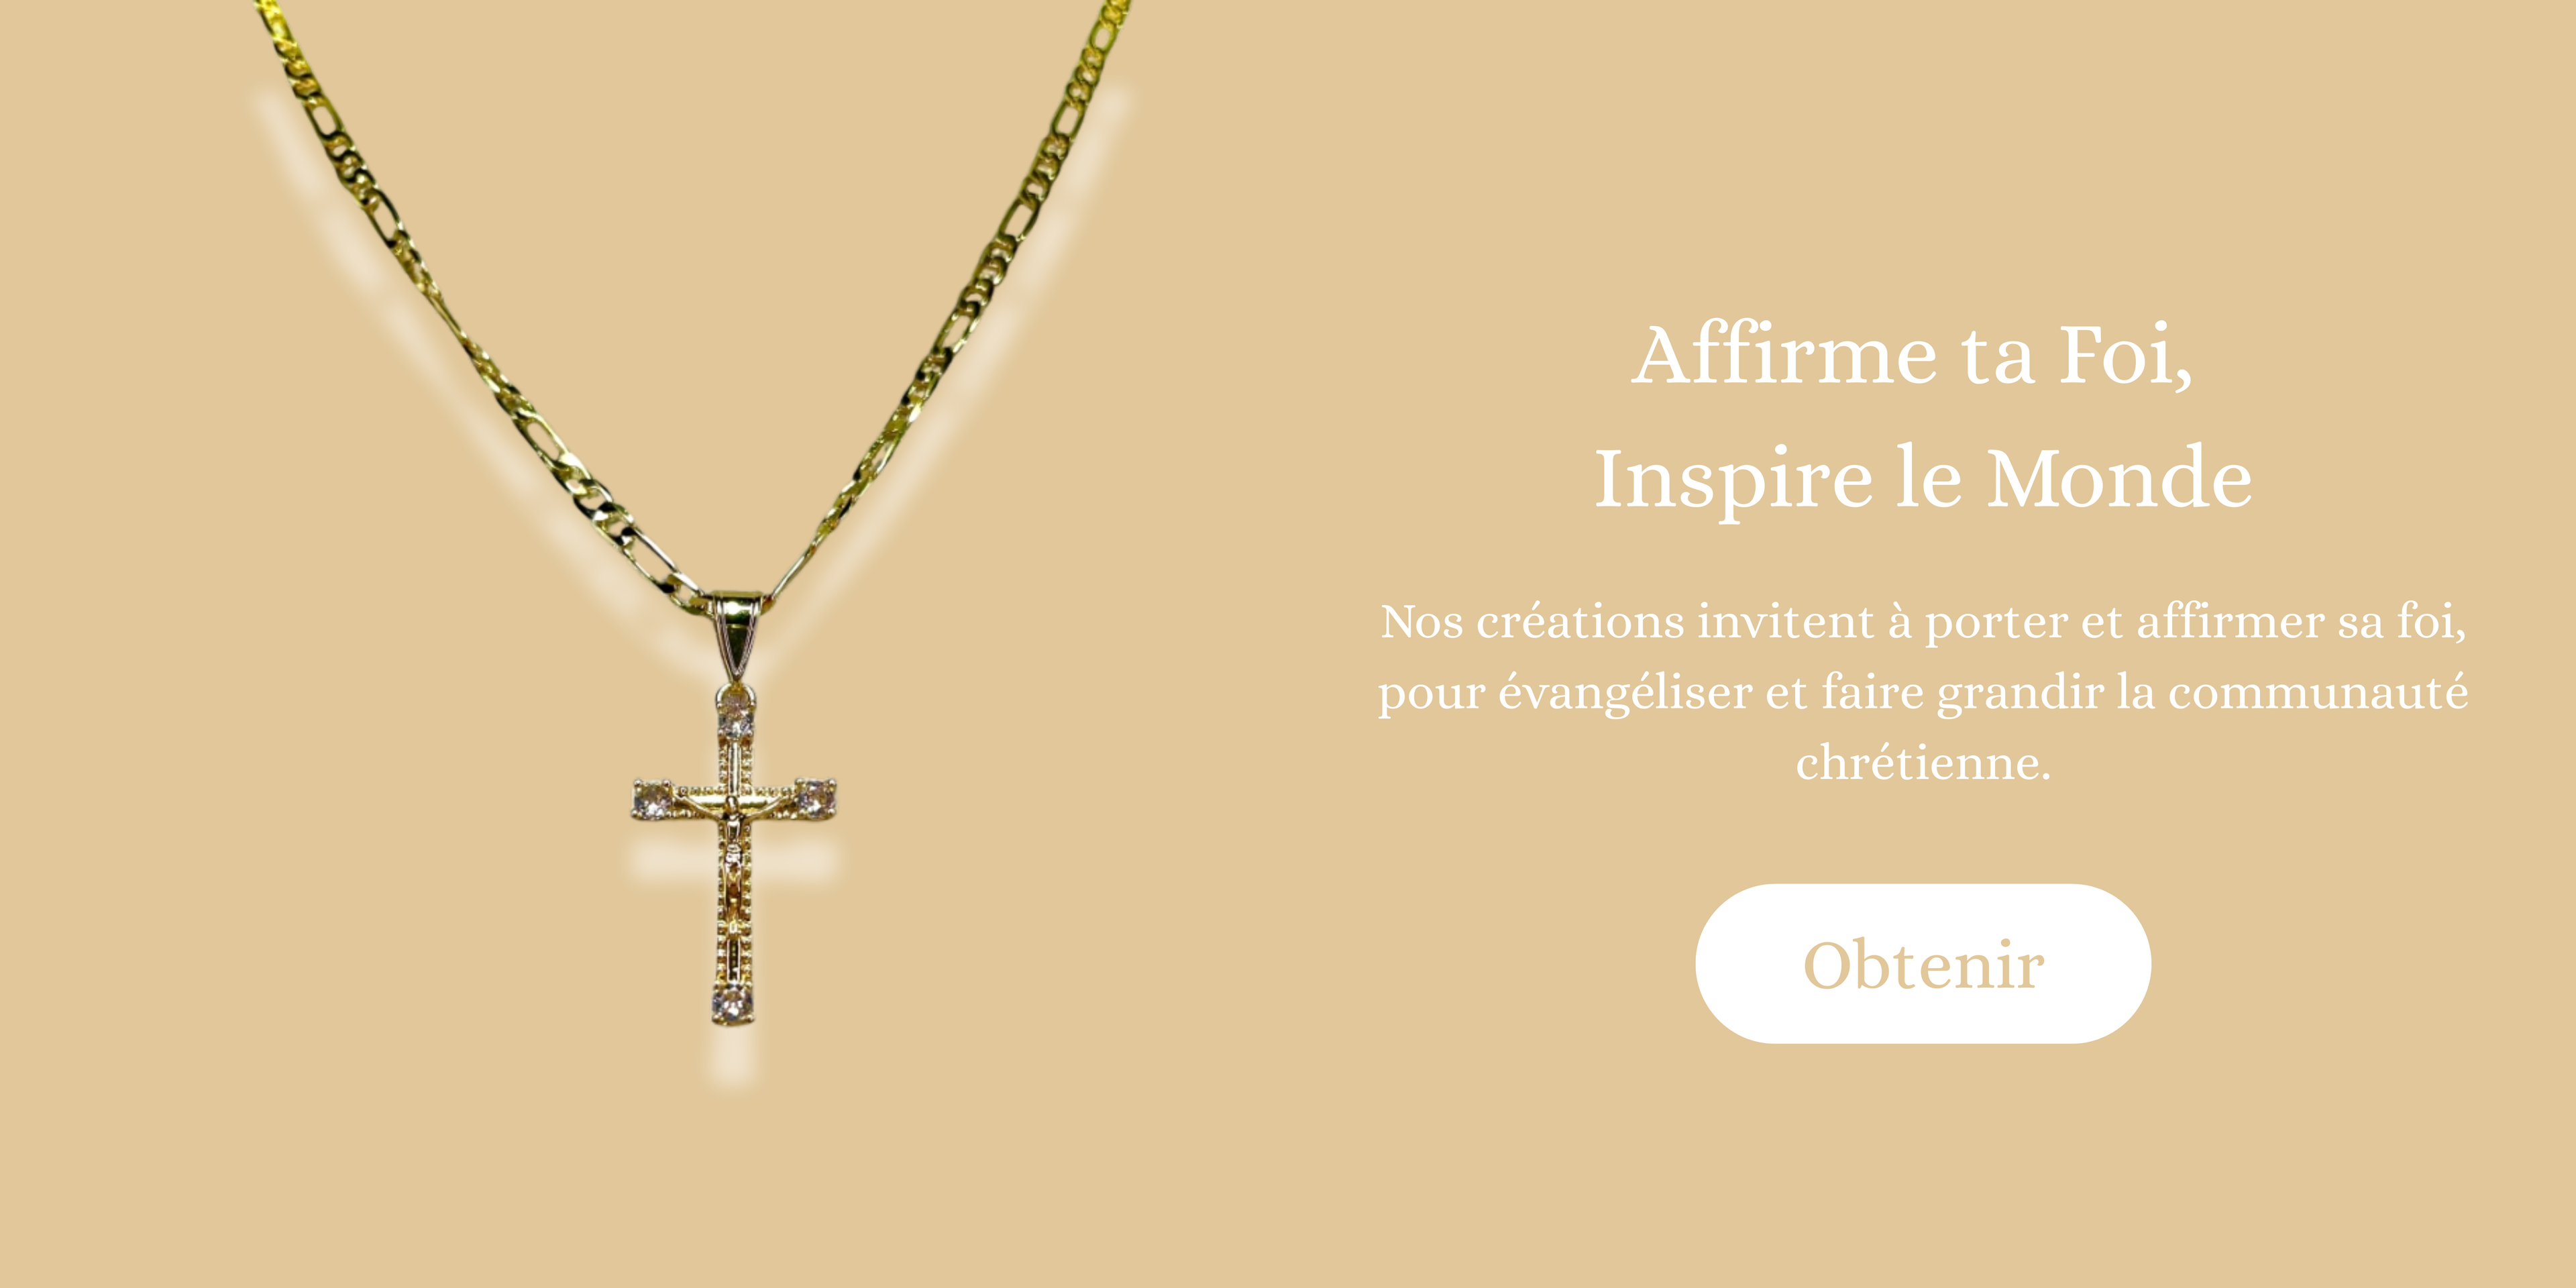Click the word "Foi," in the heading
2576x1288 pixels.
pyautogui.click(x=2126, y=356)
